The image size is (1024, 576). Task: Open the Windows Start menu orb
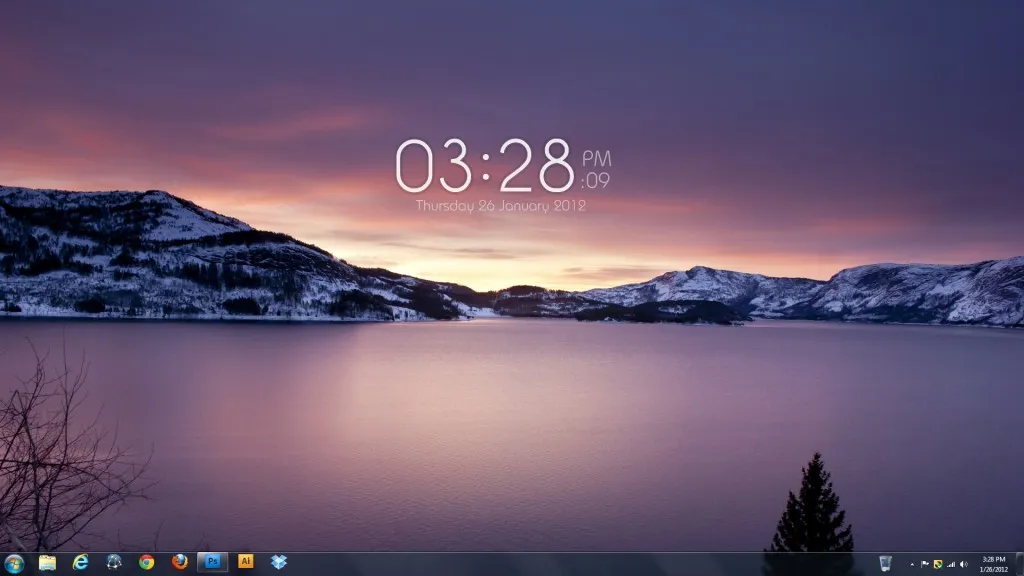click(14, 562)
